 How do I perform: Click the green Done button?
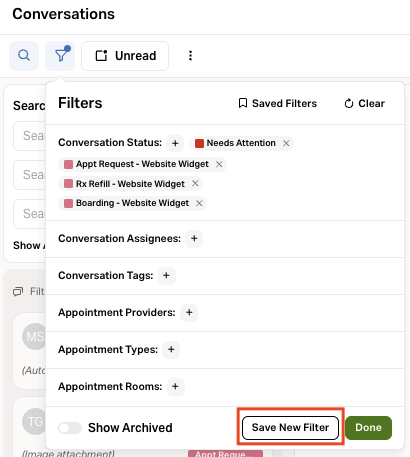click(x=368, y=428)
